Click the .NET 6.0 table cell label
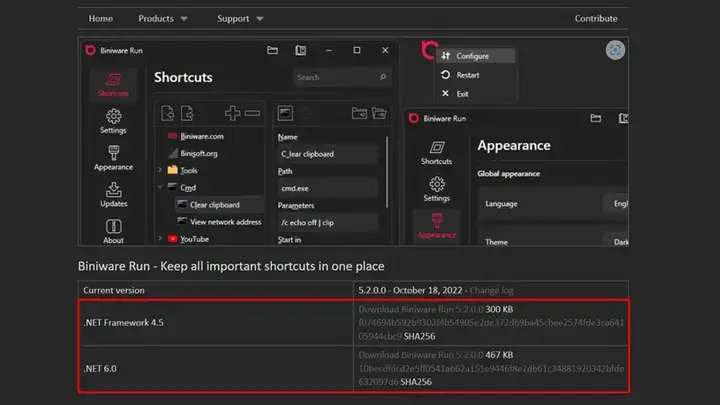 pyautogui.click(x=100, y=369)
